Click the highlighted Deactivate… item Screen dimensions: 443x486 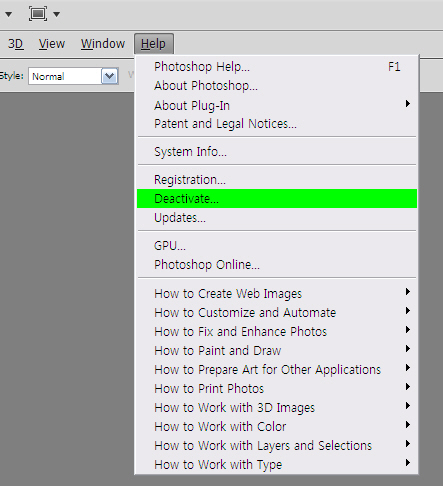click(277, 199)
